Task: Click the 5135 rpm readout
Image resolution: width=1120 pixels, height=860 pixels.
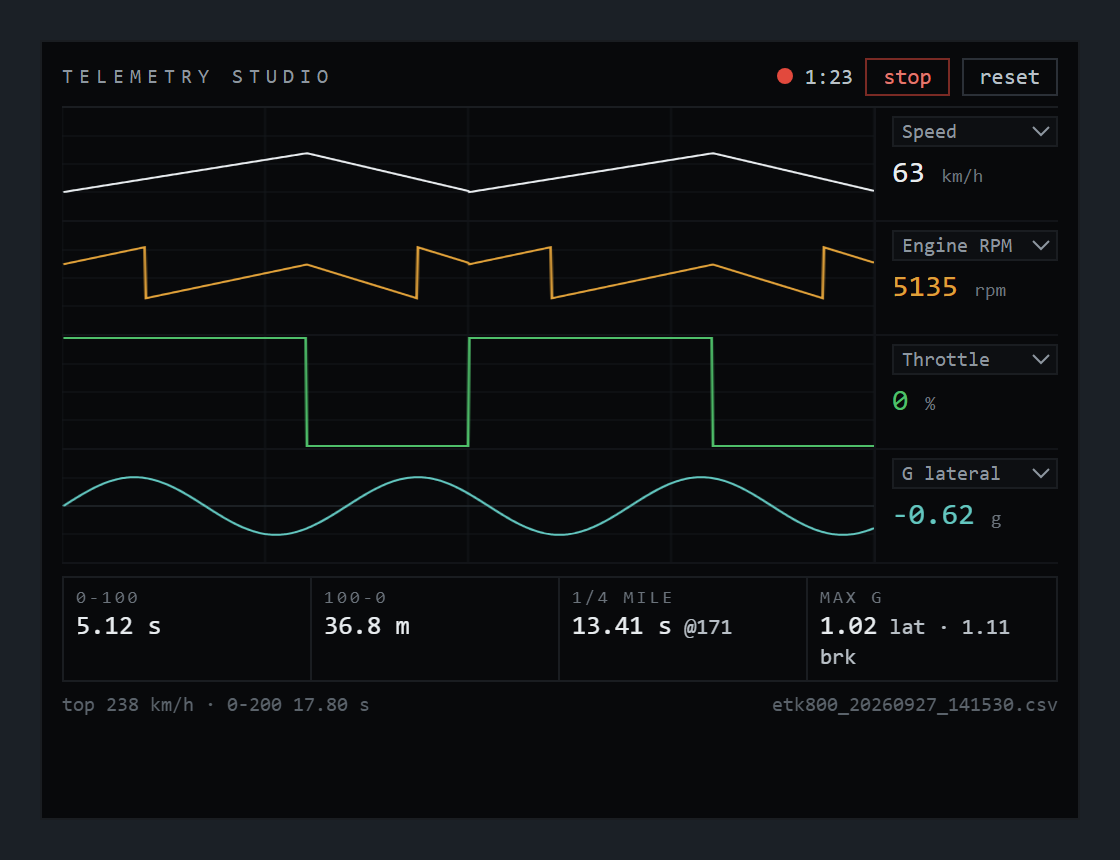Action: 949,287
